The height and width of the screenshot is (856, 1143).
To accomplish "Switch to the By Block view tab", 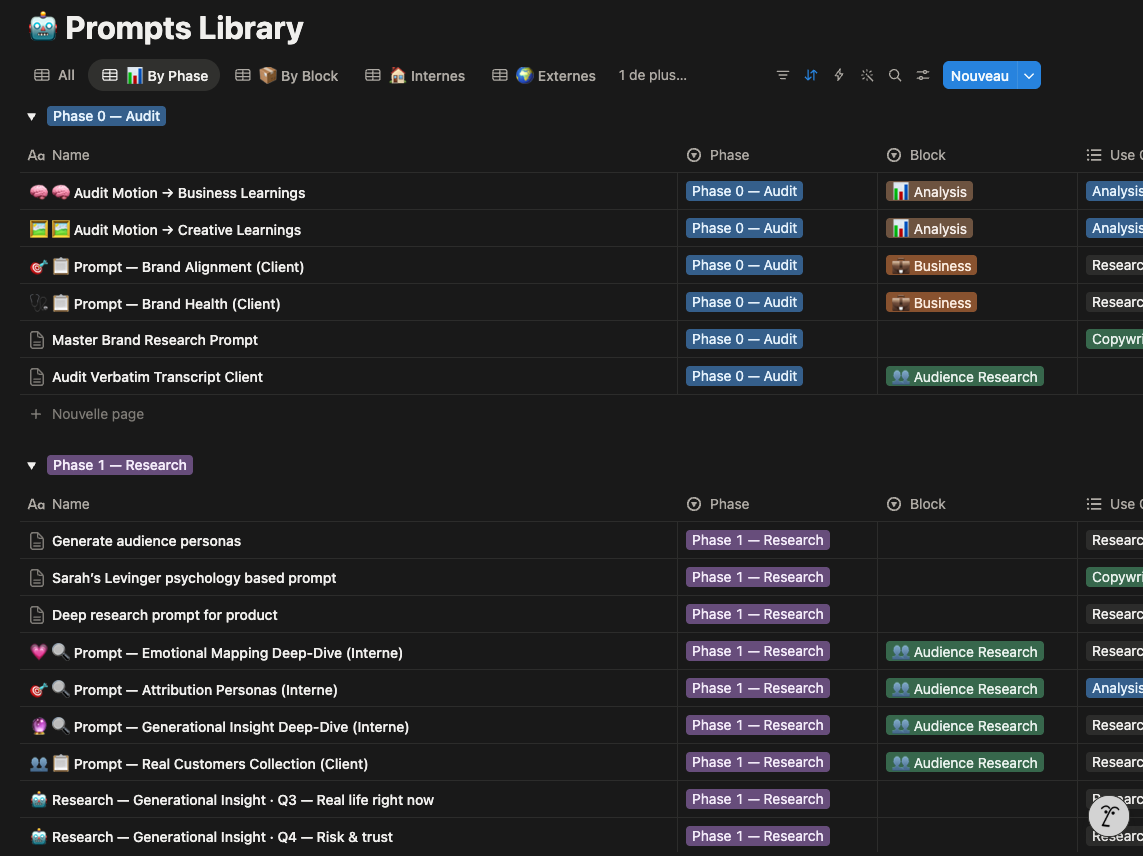I will pyautogui.click(x=286, y=75).
